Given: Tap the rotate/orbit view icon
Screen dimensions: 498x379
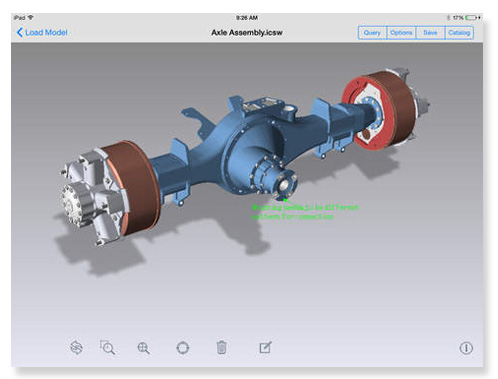Looking at the screenshot, I should [x=76, y=347].
